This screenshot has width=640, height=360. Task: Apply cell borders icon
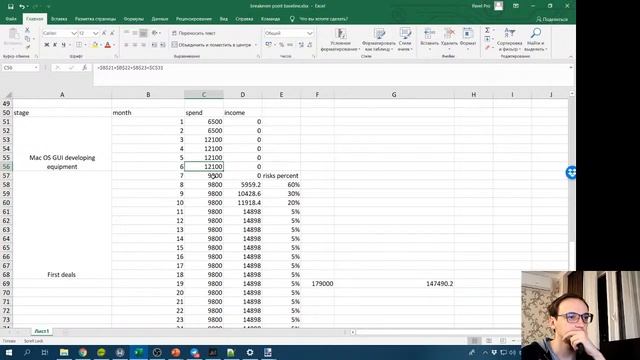coord(79,44)
